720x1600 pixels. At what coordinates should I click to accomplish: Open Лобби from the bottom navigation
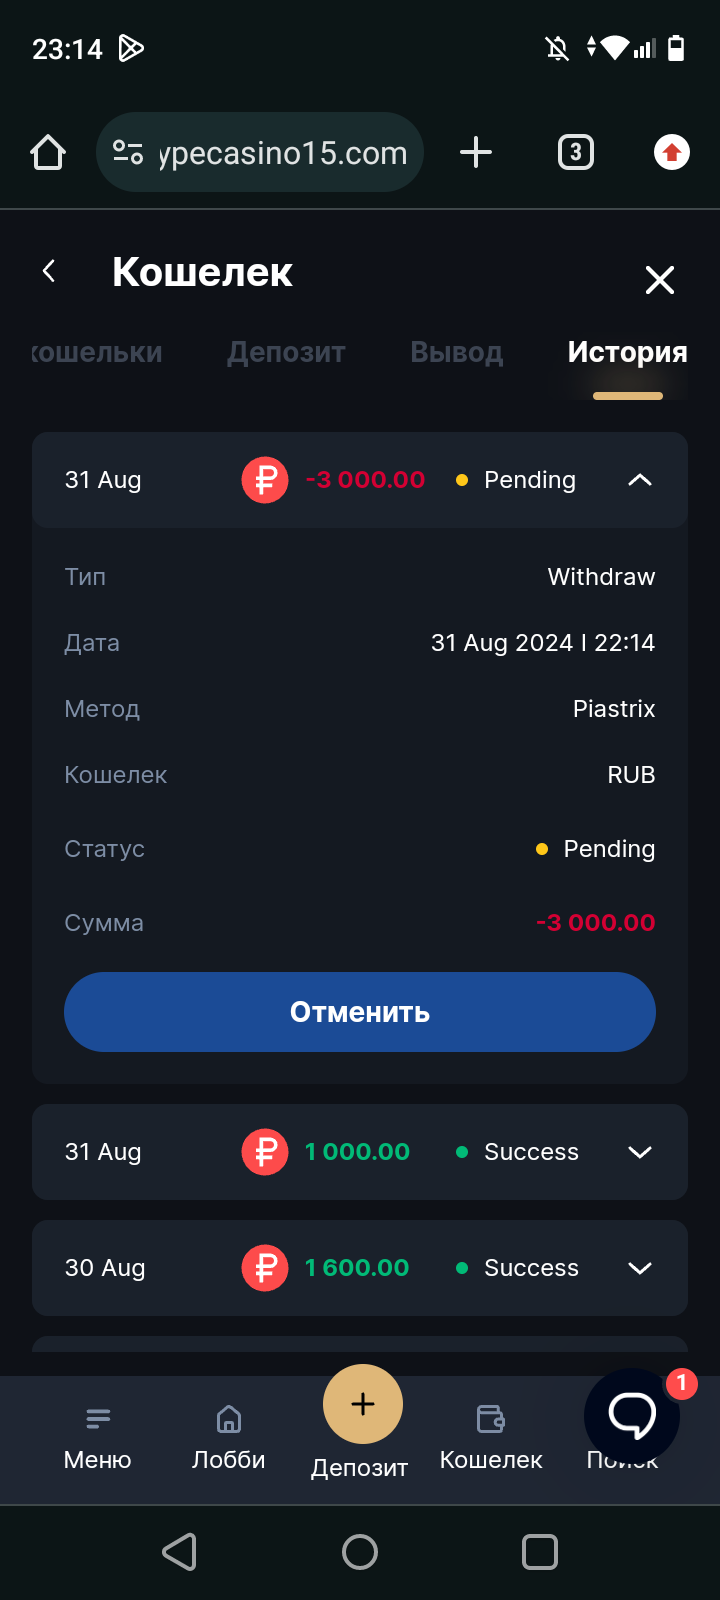coord(229,1438)
